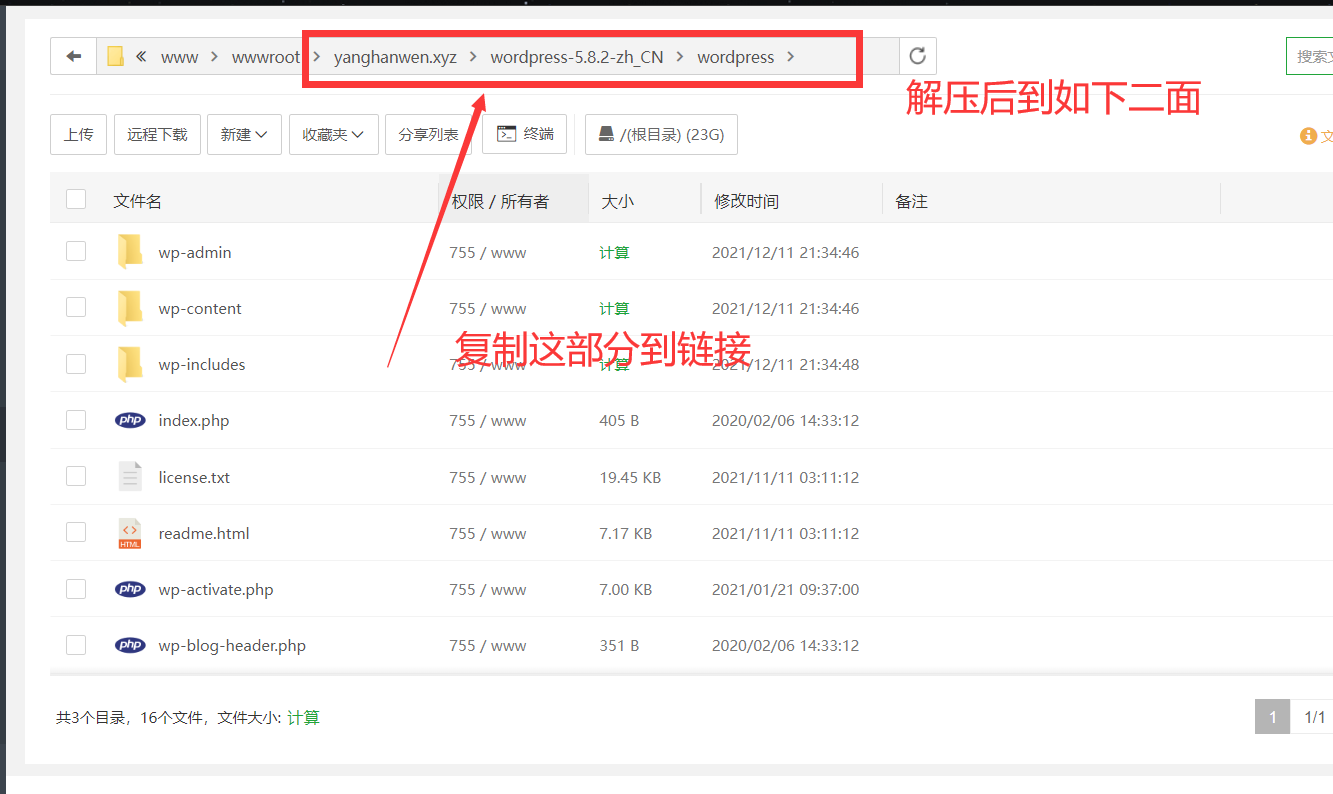Click the 1/1 page count indicator

[1314, 717]
